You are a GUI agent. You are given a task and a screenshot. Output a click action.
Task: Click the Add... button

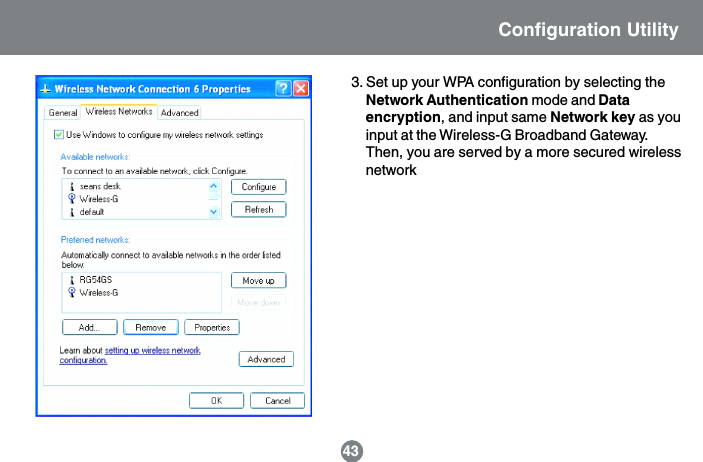click(x=90, y=327)
